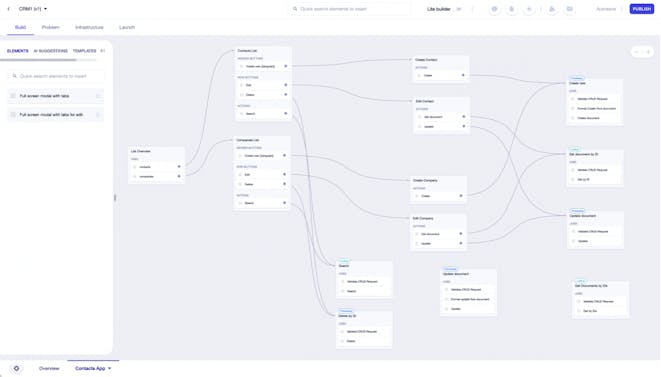Image resolution: width=661 pixels, height=377 pixels.
Task: Select the List Overview node title
Action: 141,151
